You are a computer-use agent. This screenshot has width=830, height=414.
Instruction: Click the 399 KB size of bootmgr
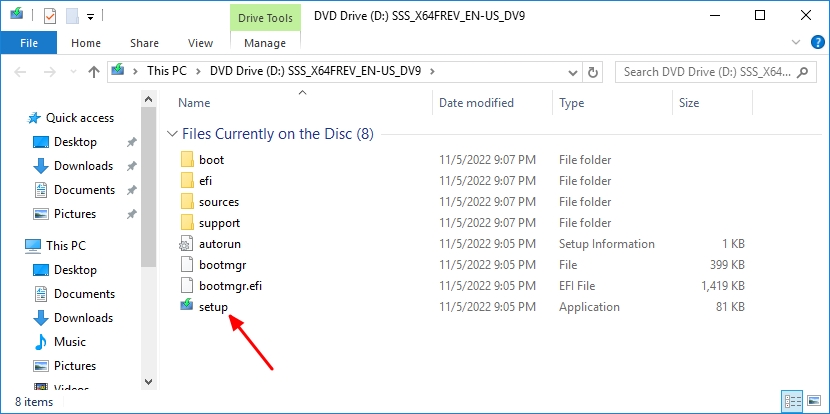[727, 265]
